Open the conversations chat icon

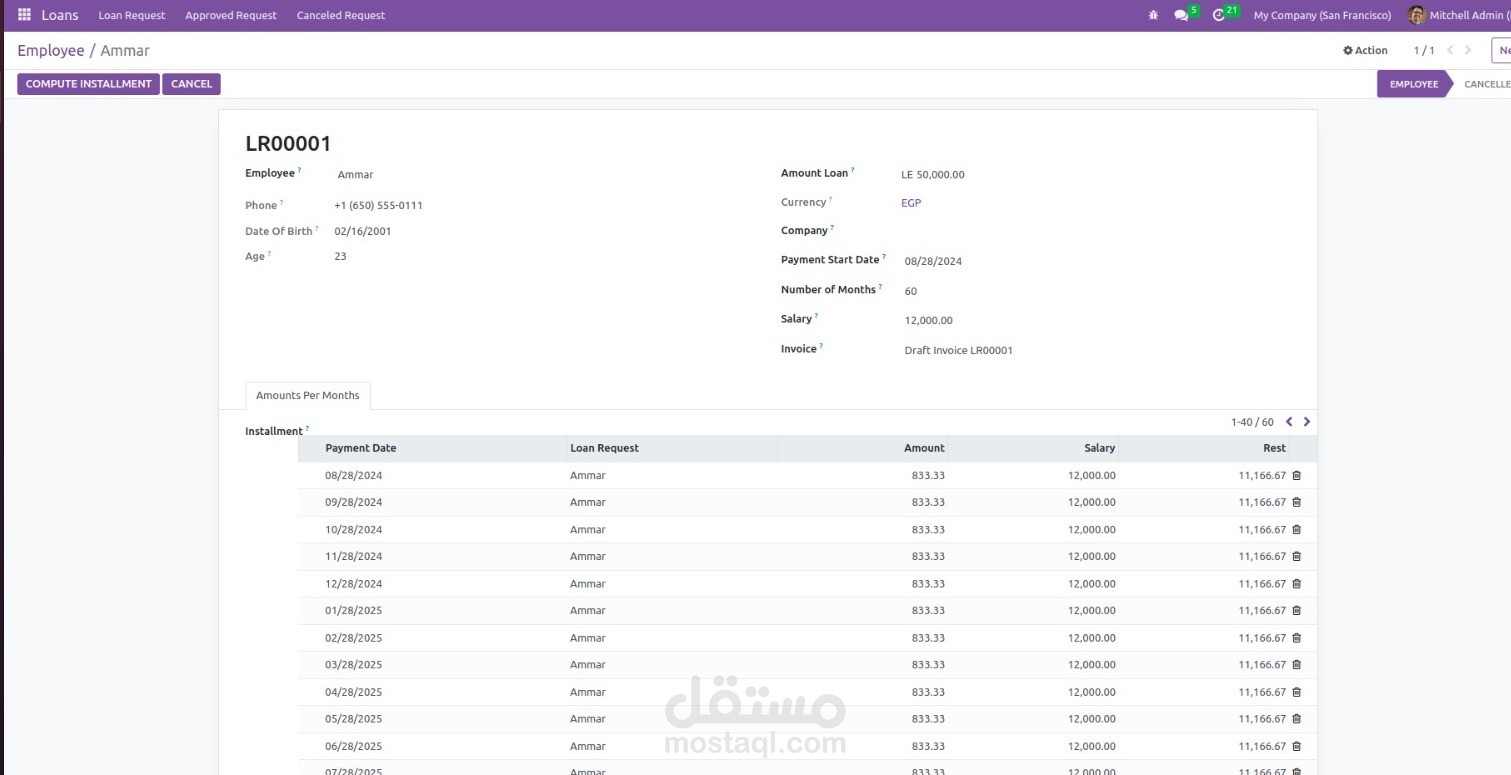pyautogui.click(x=1181, y=15)
